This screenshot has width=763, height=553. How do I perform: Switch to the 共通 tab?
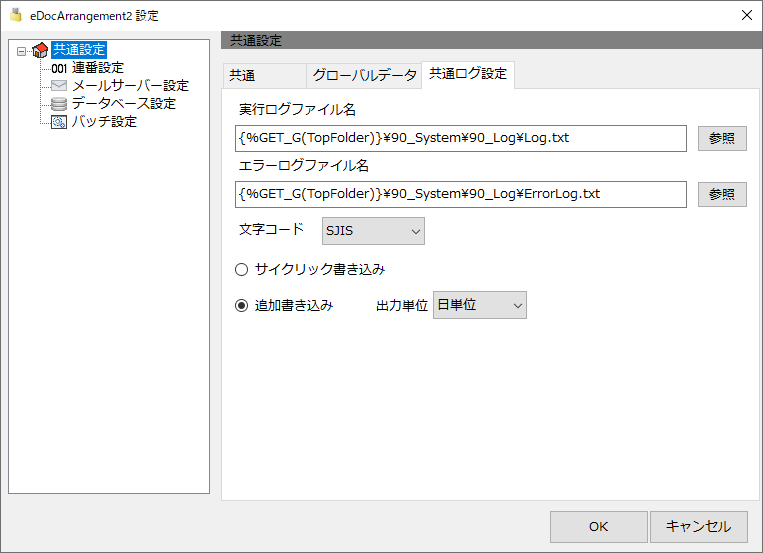(264, 75)
